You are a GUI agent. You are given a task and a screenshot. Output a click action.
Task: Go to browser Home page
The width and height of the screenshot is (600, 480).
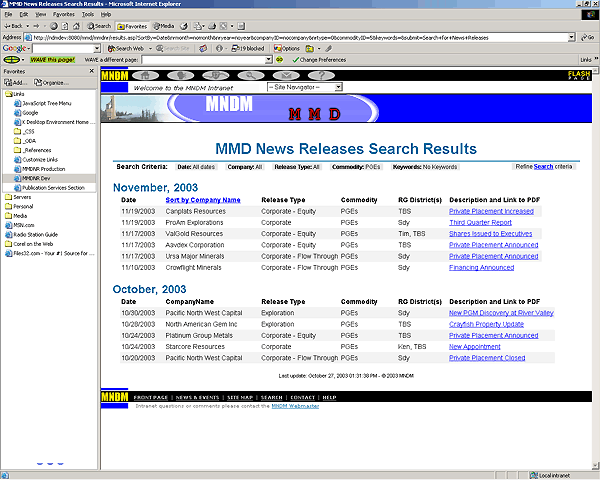click(77, 26)
